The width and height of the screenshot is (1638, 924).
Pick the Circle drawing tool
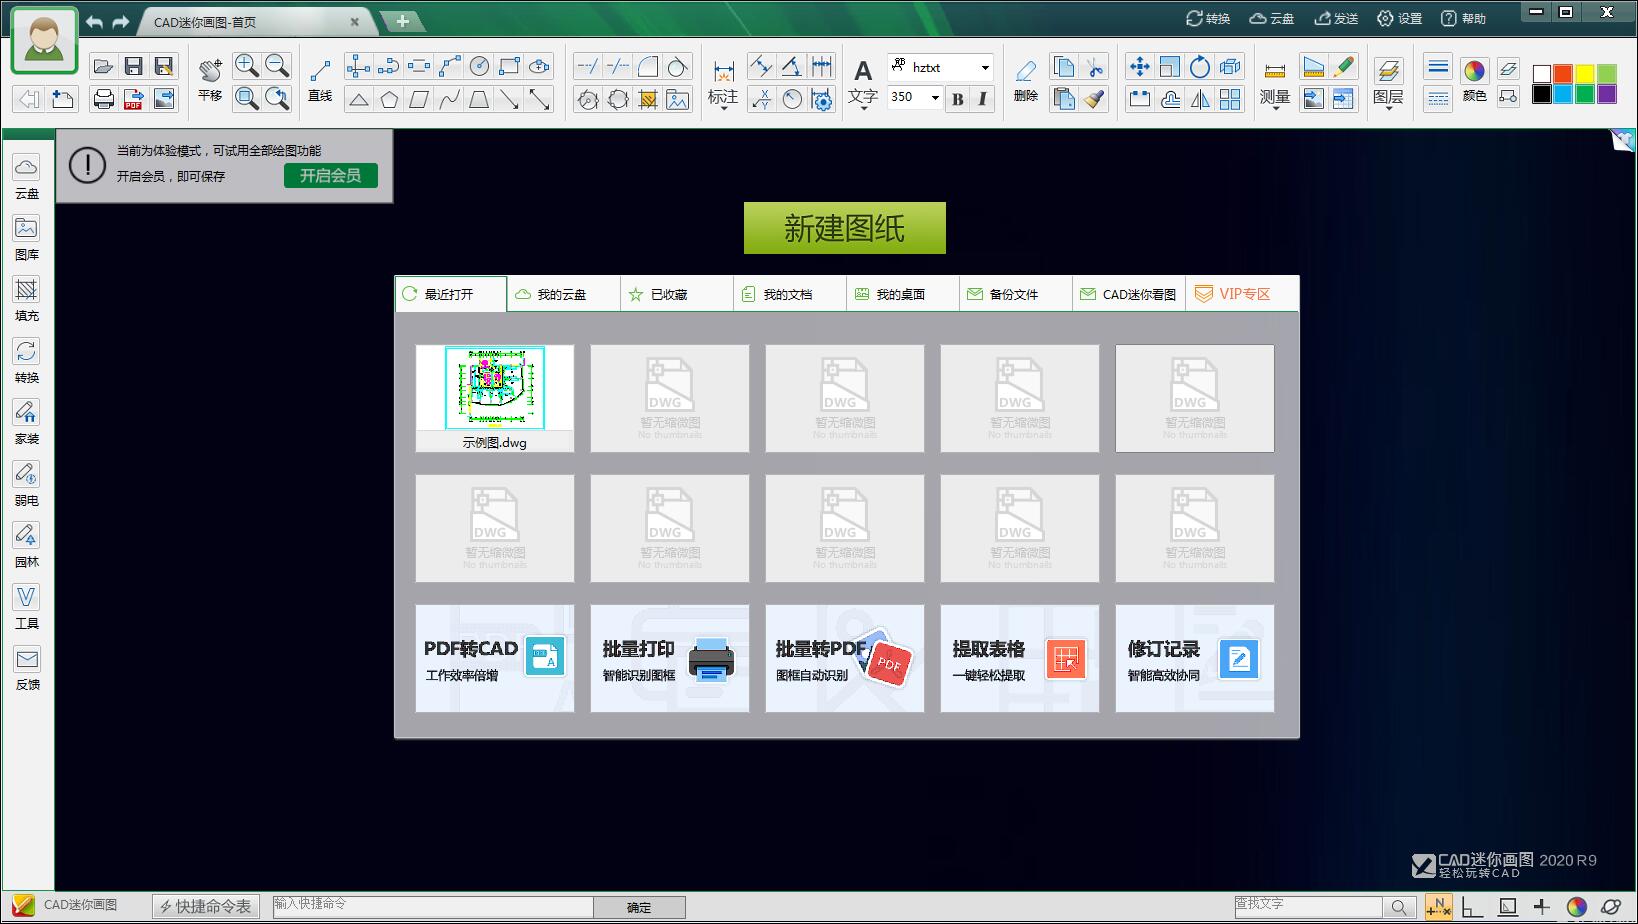pyautogui.click(x=479, y=67)
